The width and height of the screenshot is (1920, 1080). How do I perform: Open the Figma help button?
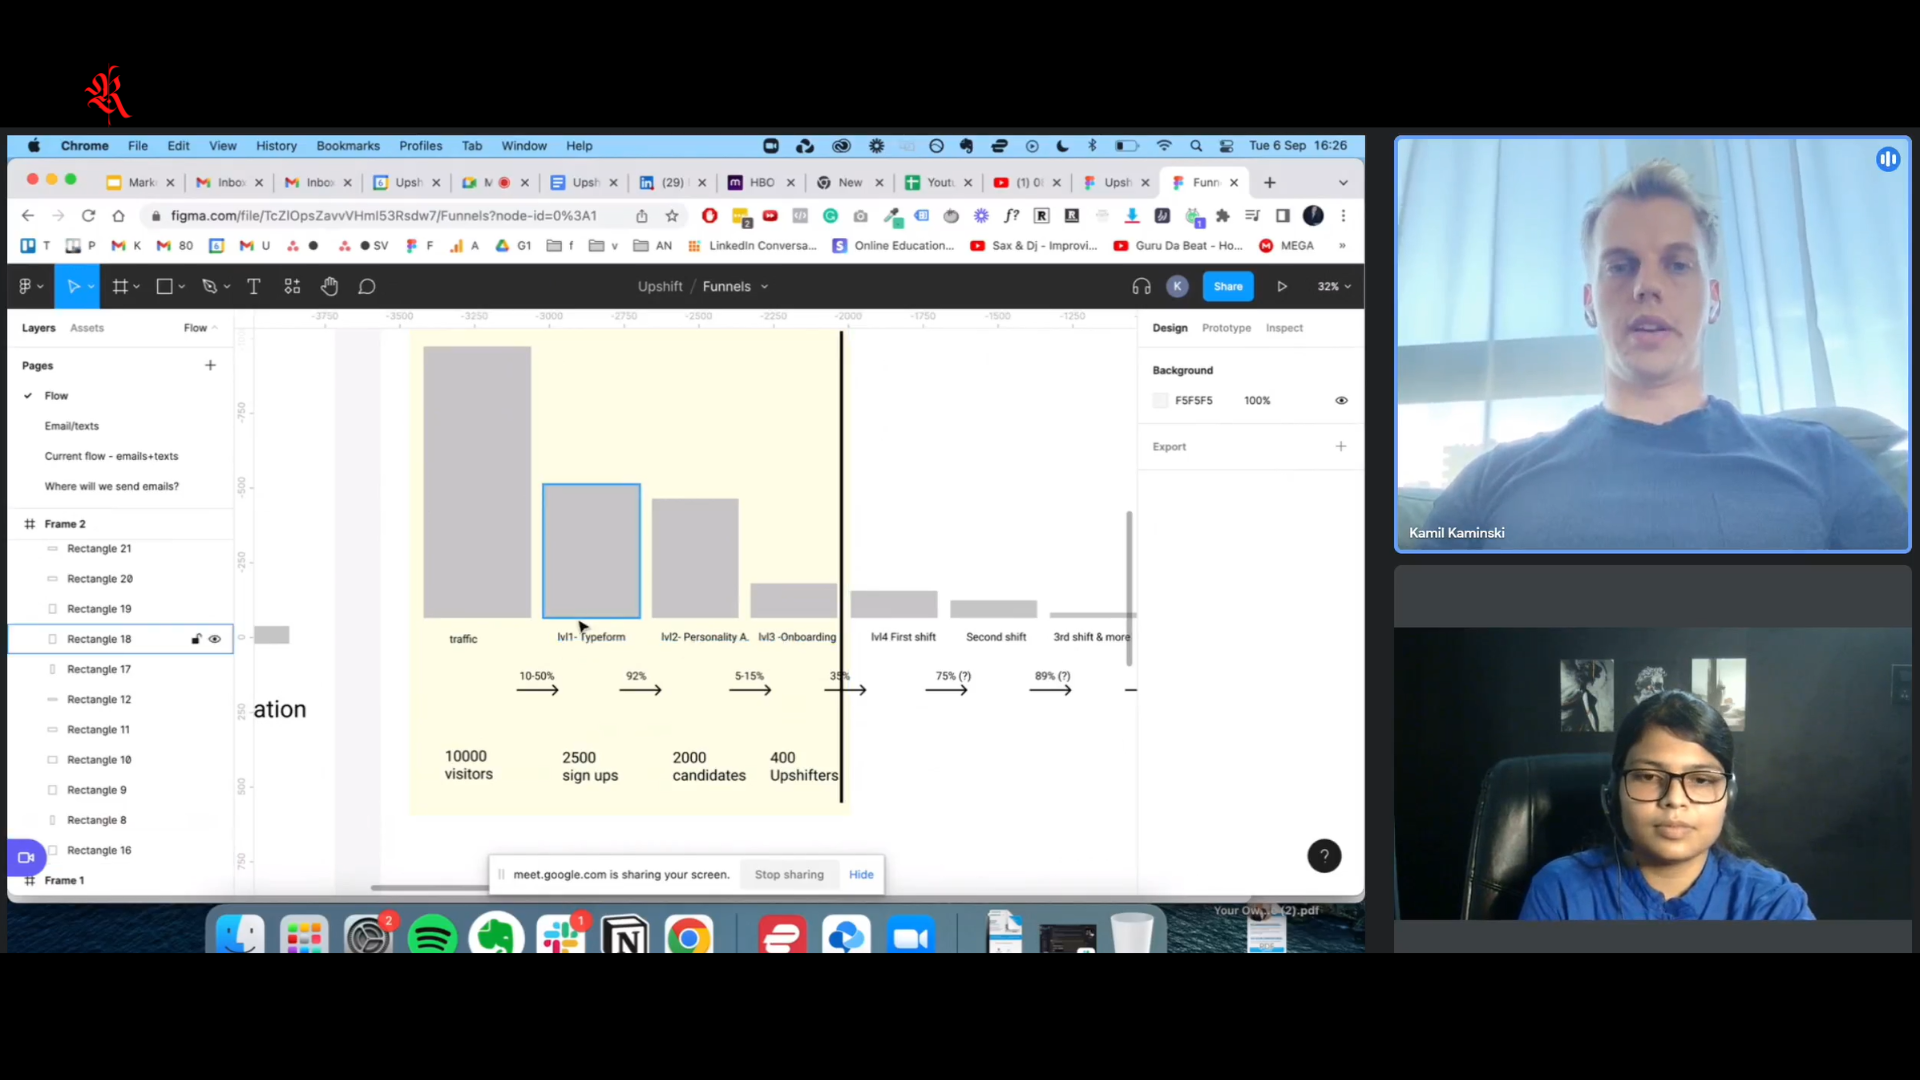pyautogui.click(x=1324, y=856)
